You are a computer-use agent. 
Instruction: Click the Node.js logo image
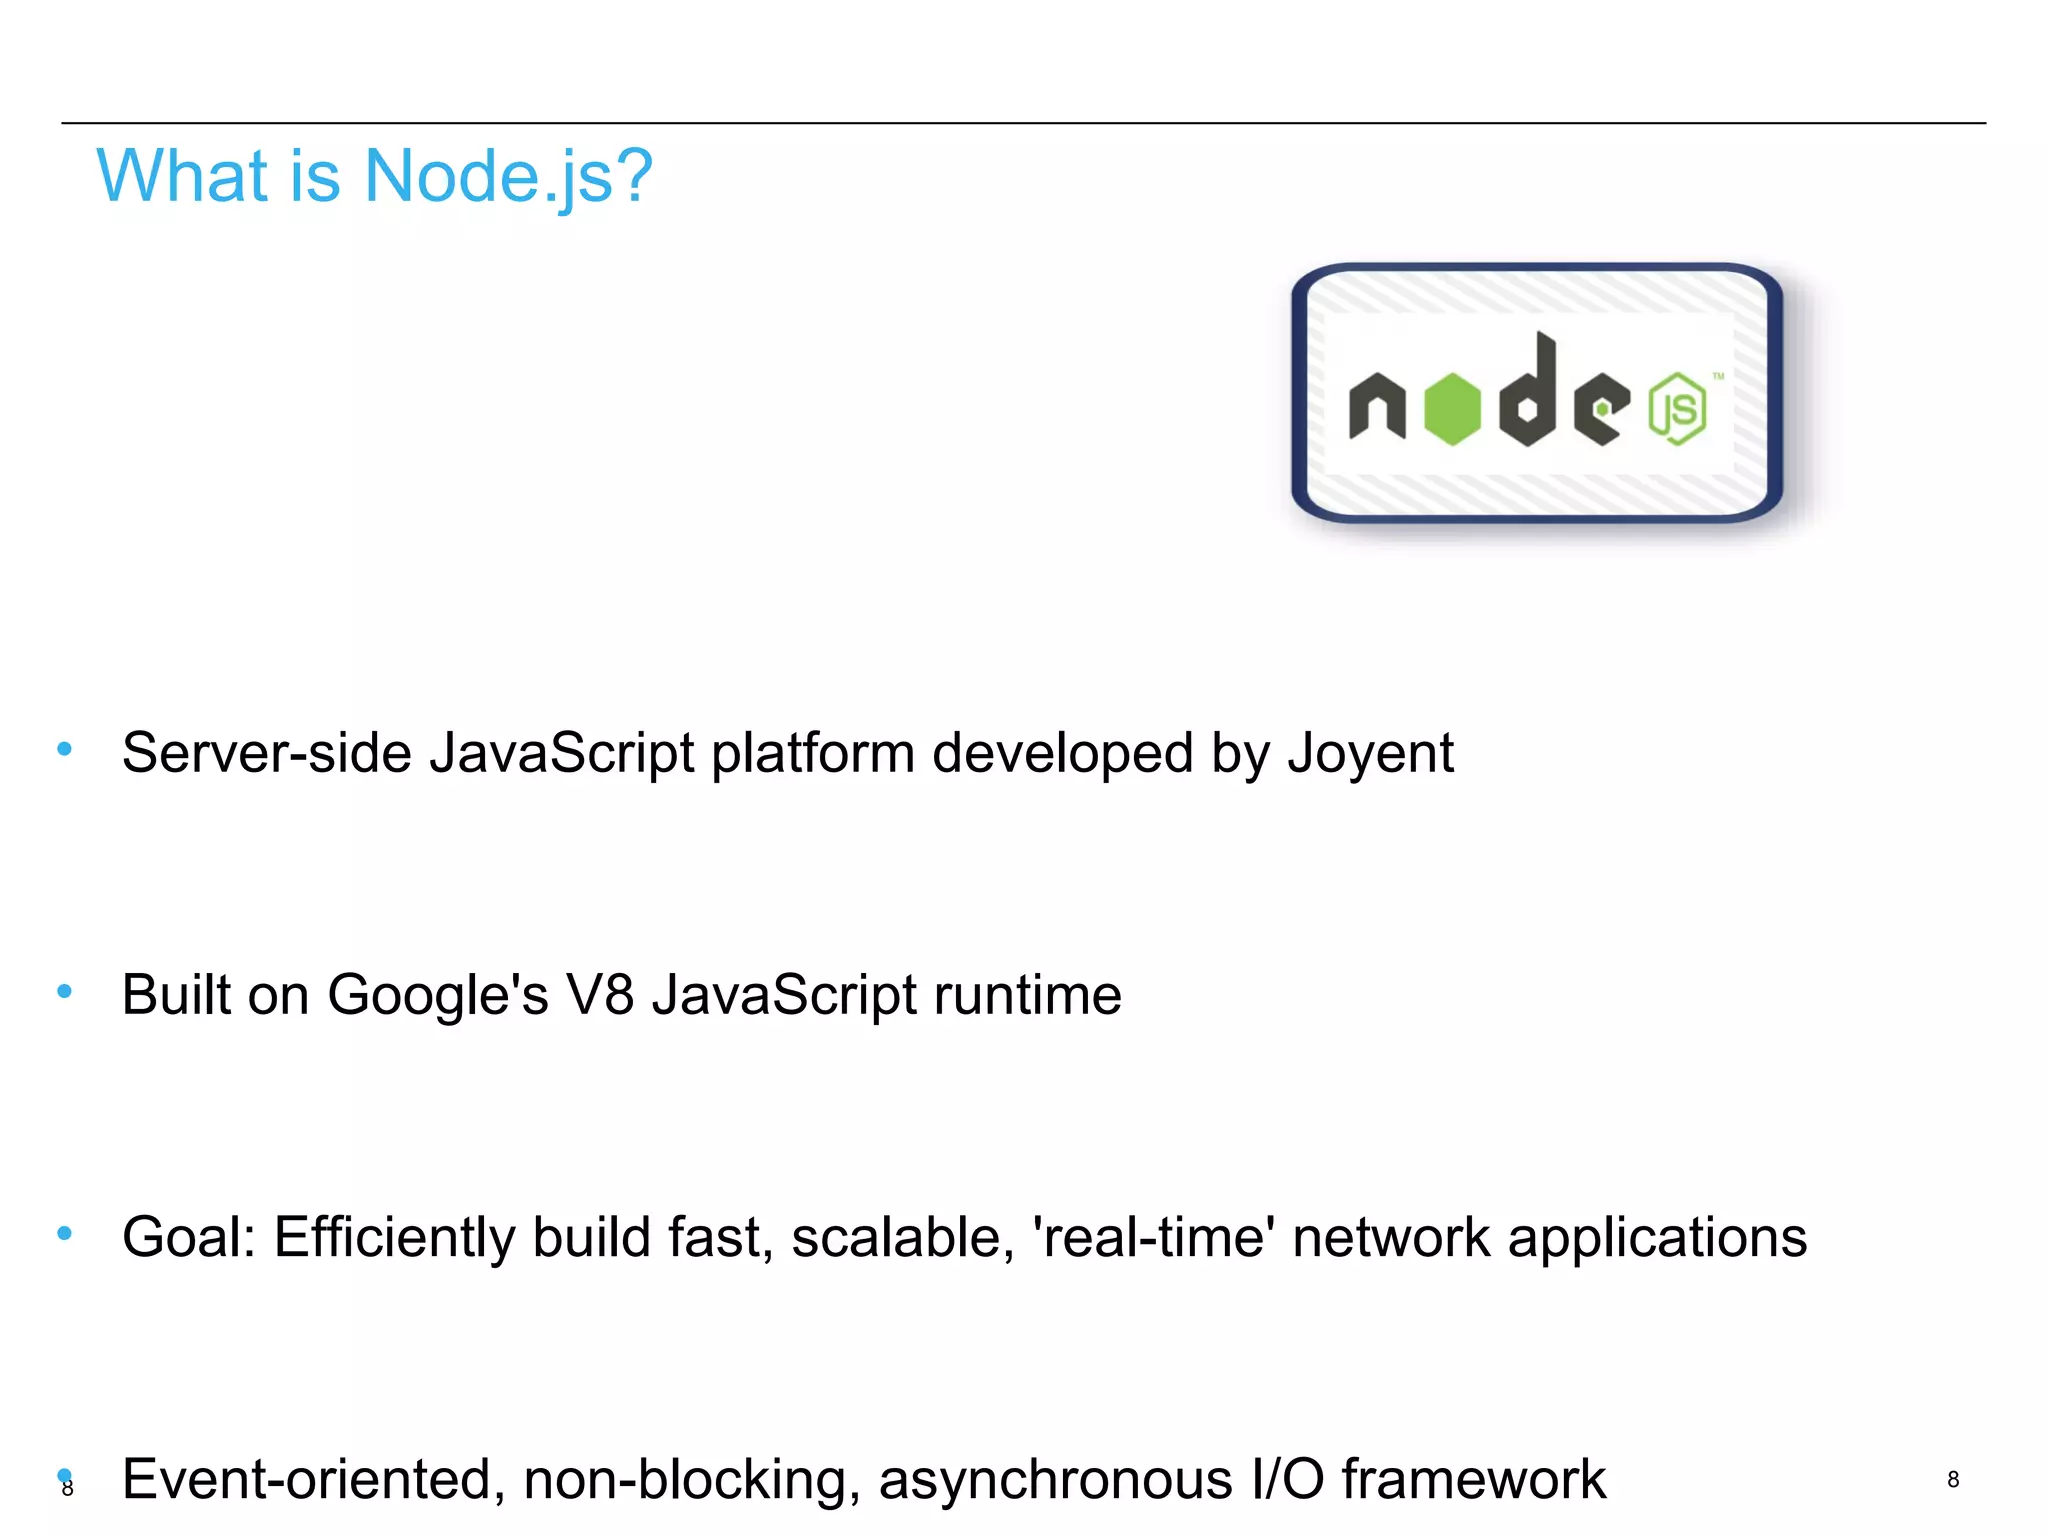click(1537, 393)
